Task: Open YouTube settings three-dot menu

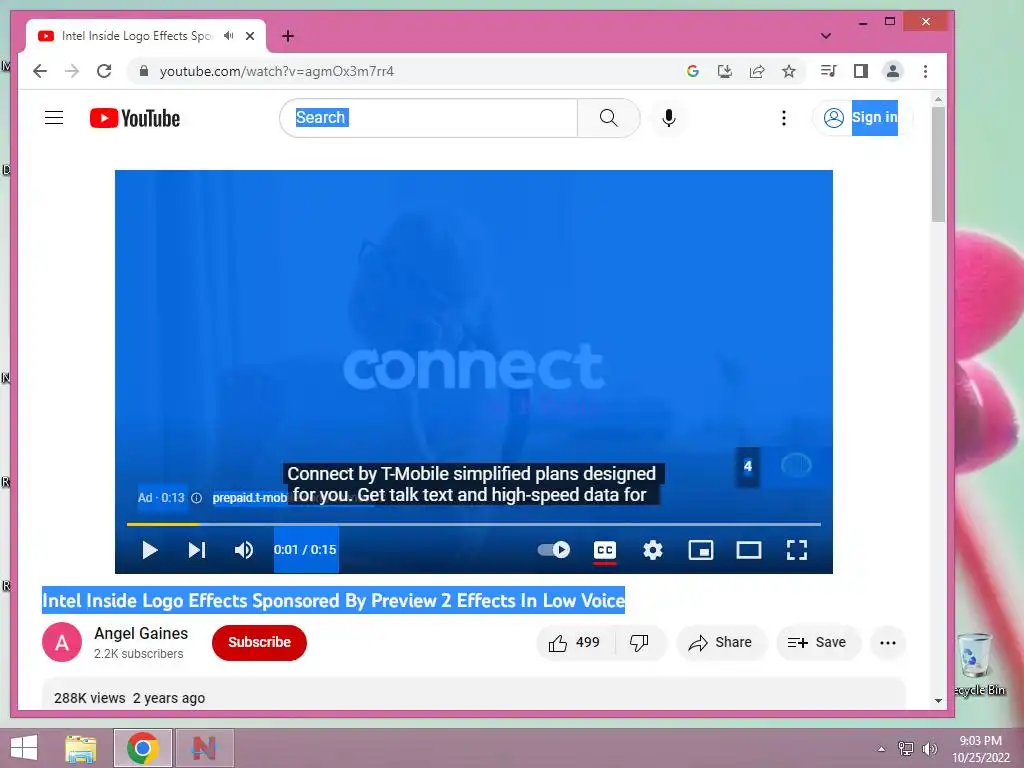Action: point(784,118)
